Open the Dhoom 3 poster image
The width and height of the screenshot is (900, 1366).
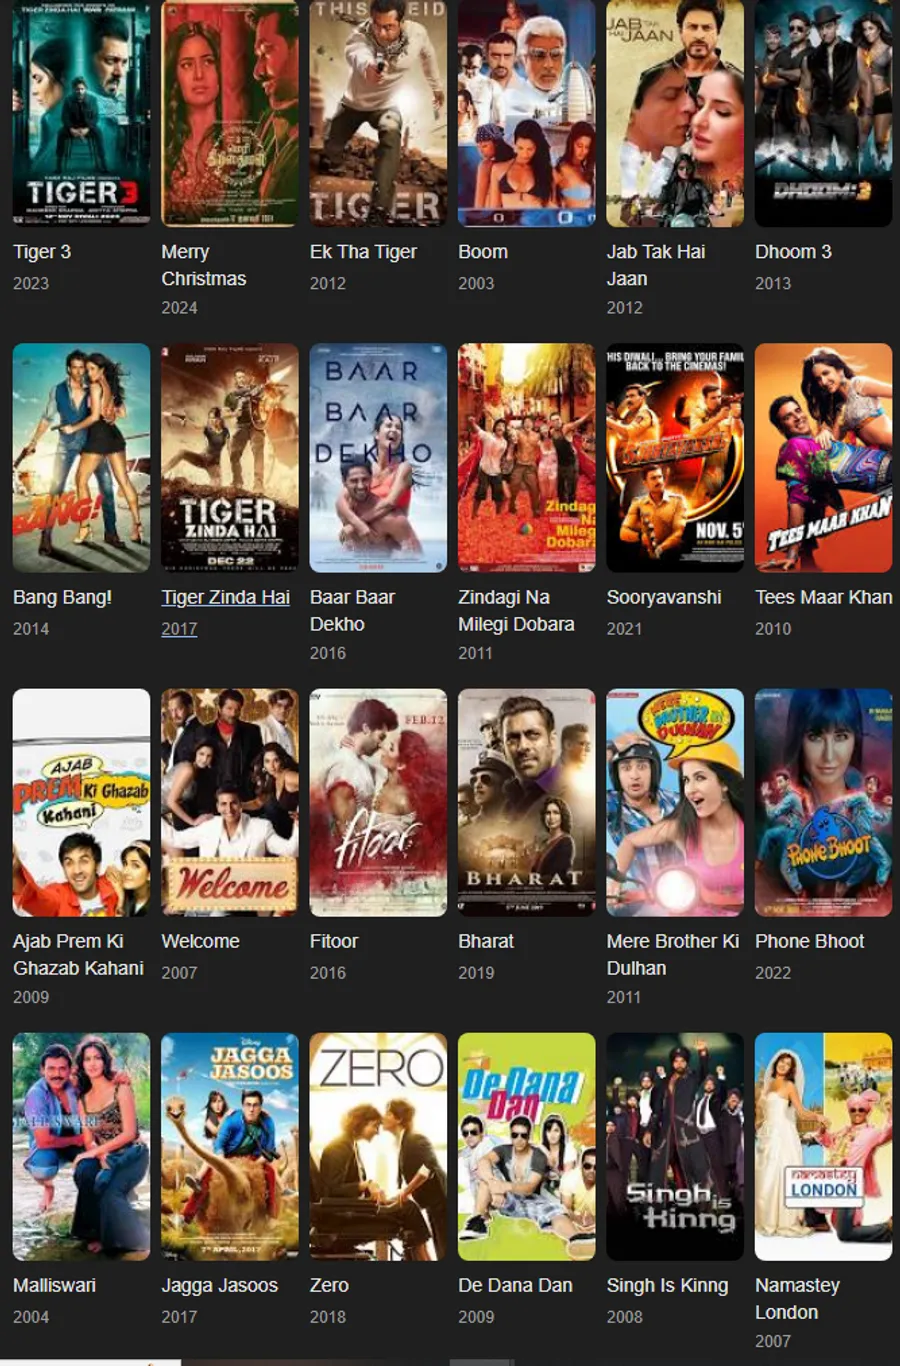click(x=823, y=113)
